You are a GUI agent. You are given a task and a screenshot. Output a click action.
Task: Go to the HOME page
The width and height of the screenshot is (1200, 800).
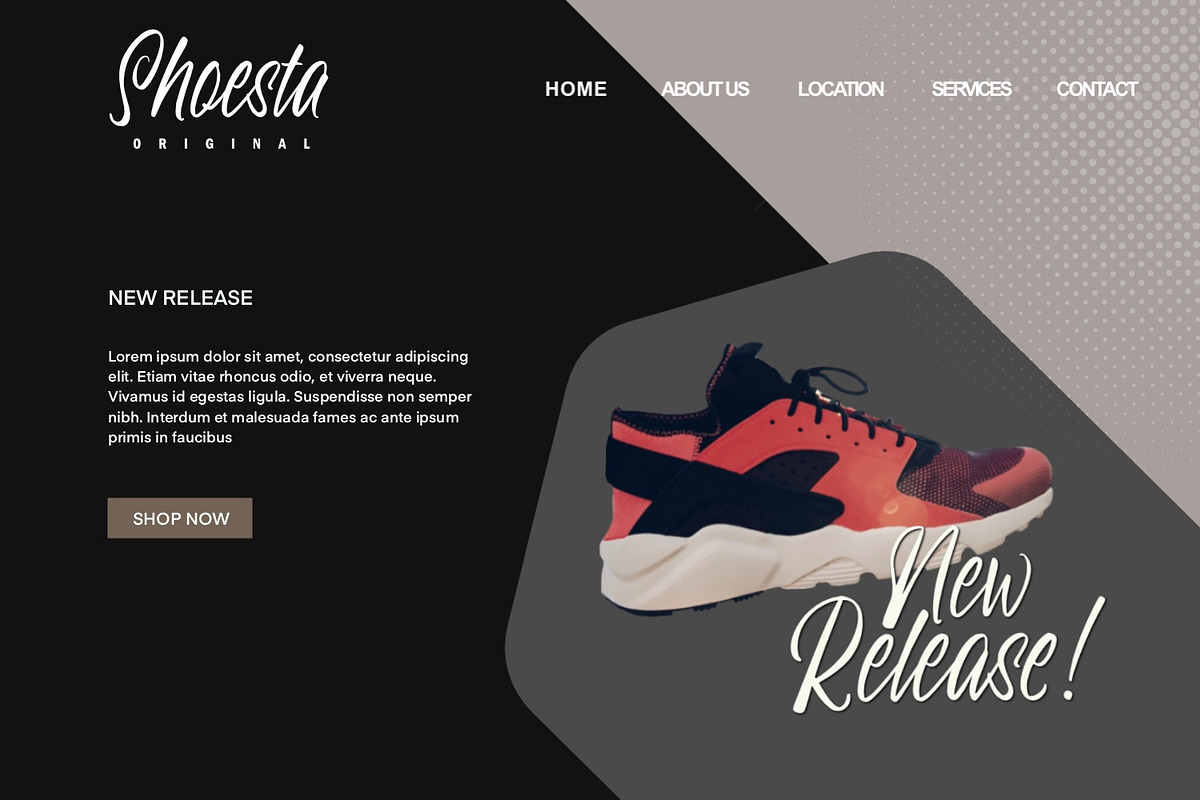pos(576,89)
